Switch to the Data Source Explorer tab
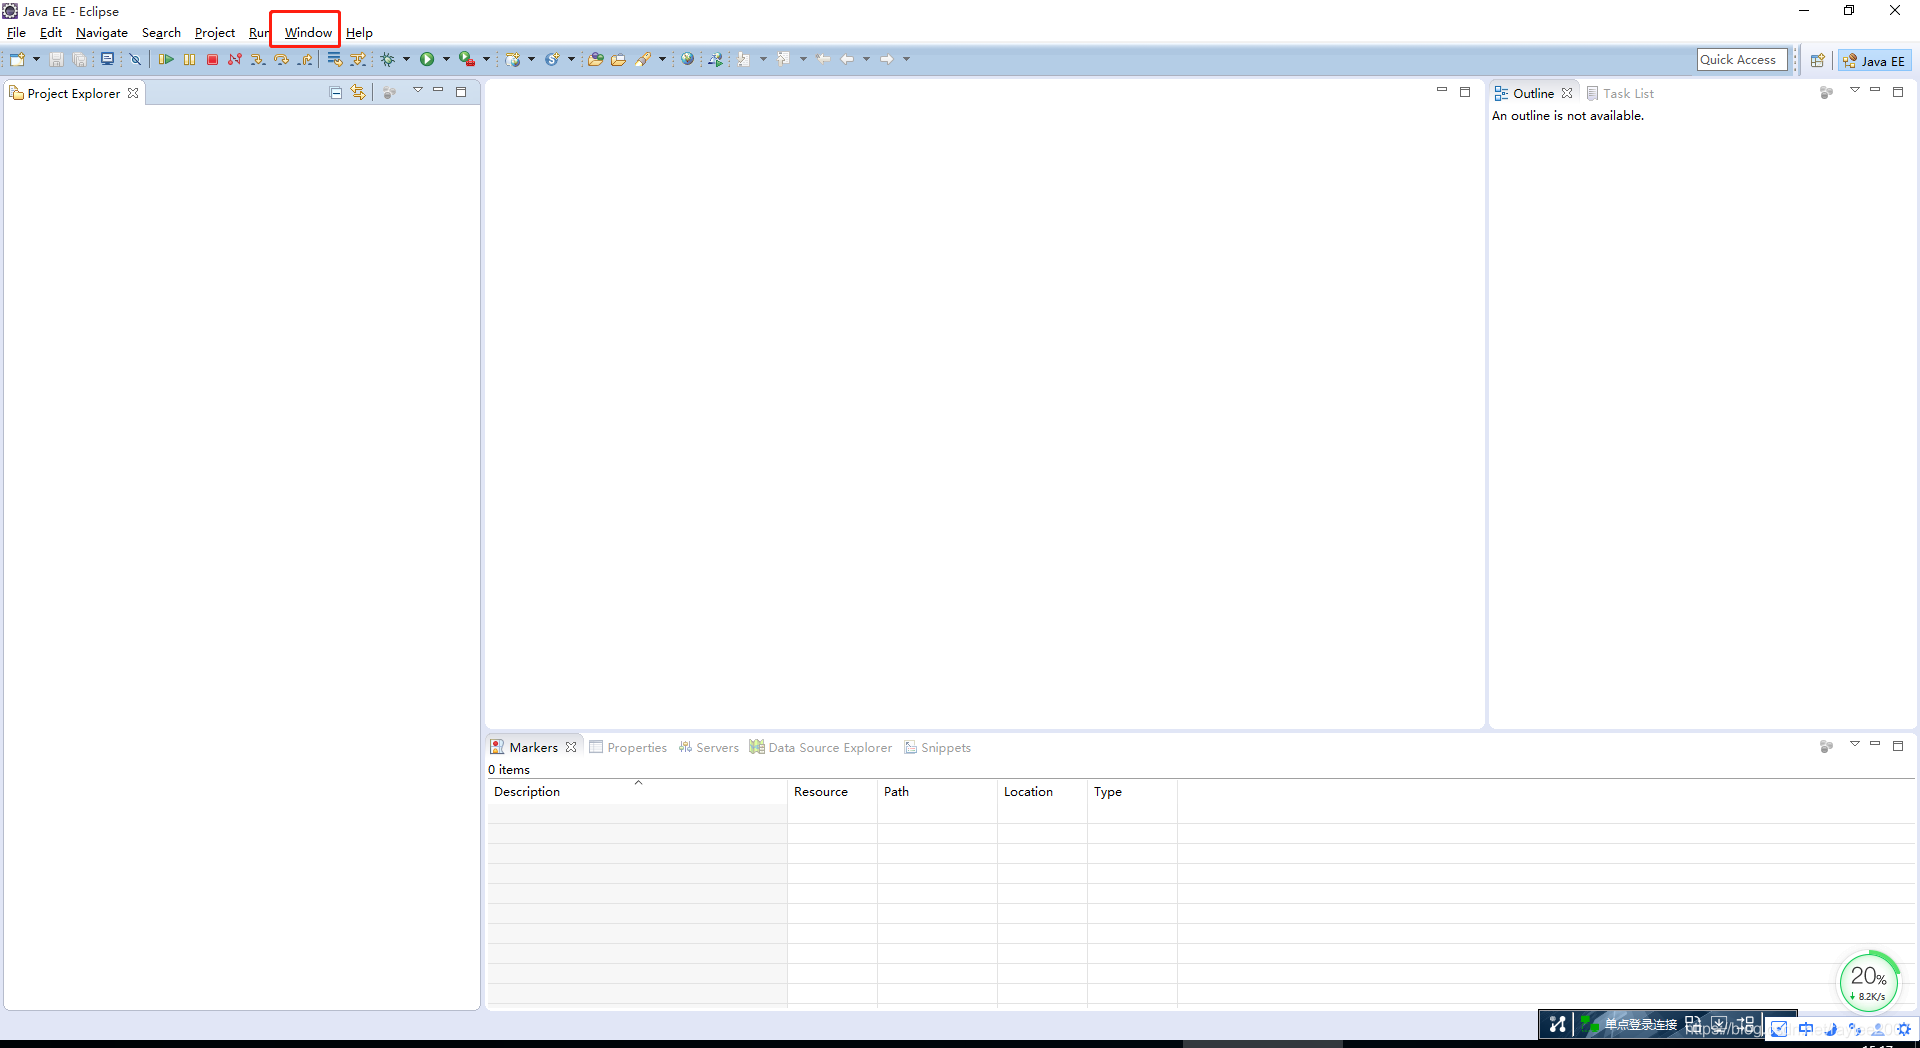The width and height of the screenshot is (1920, 1048). 820,747
